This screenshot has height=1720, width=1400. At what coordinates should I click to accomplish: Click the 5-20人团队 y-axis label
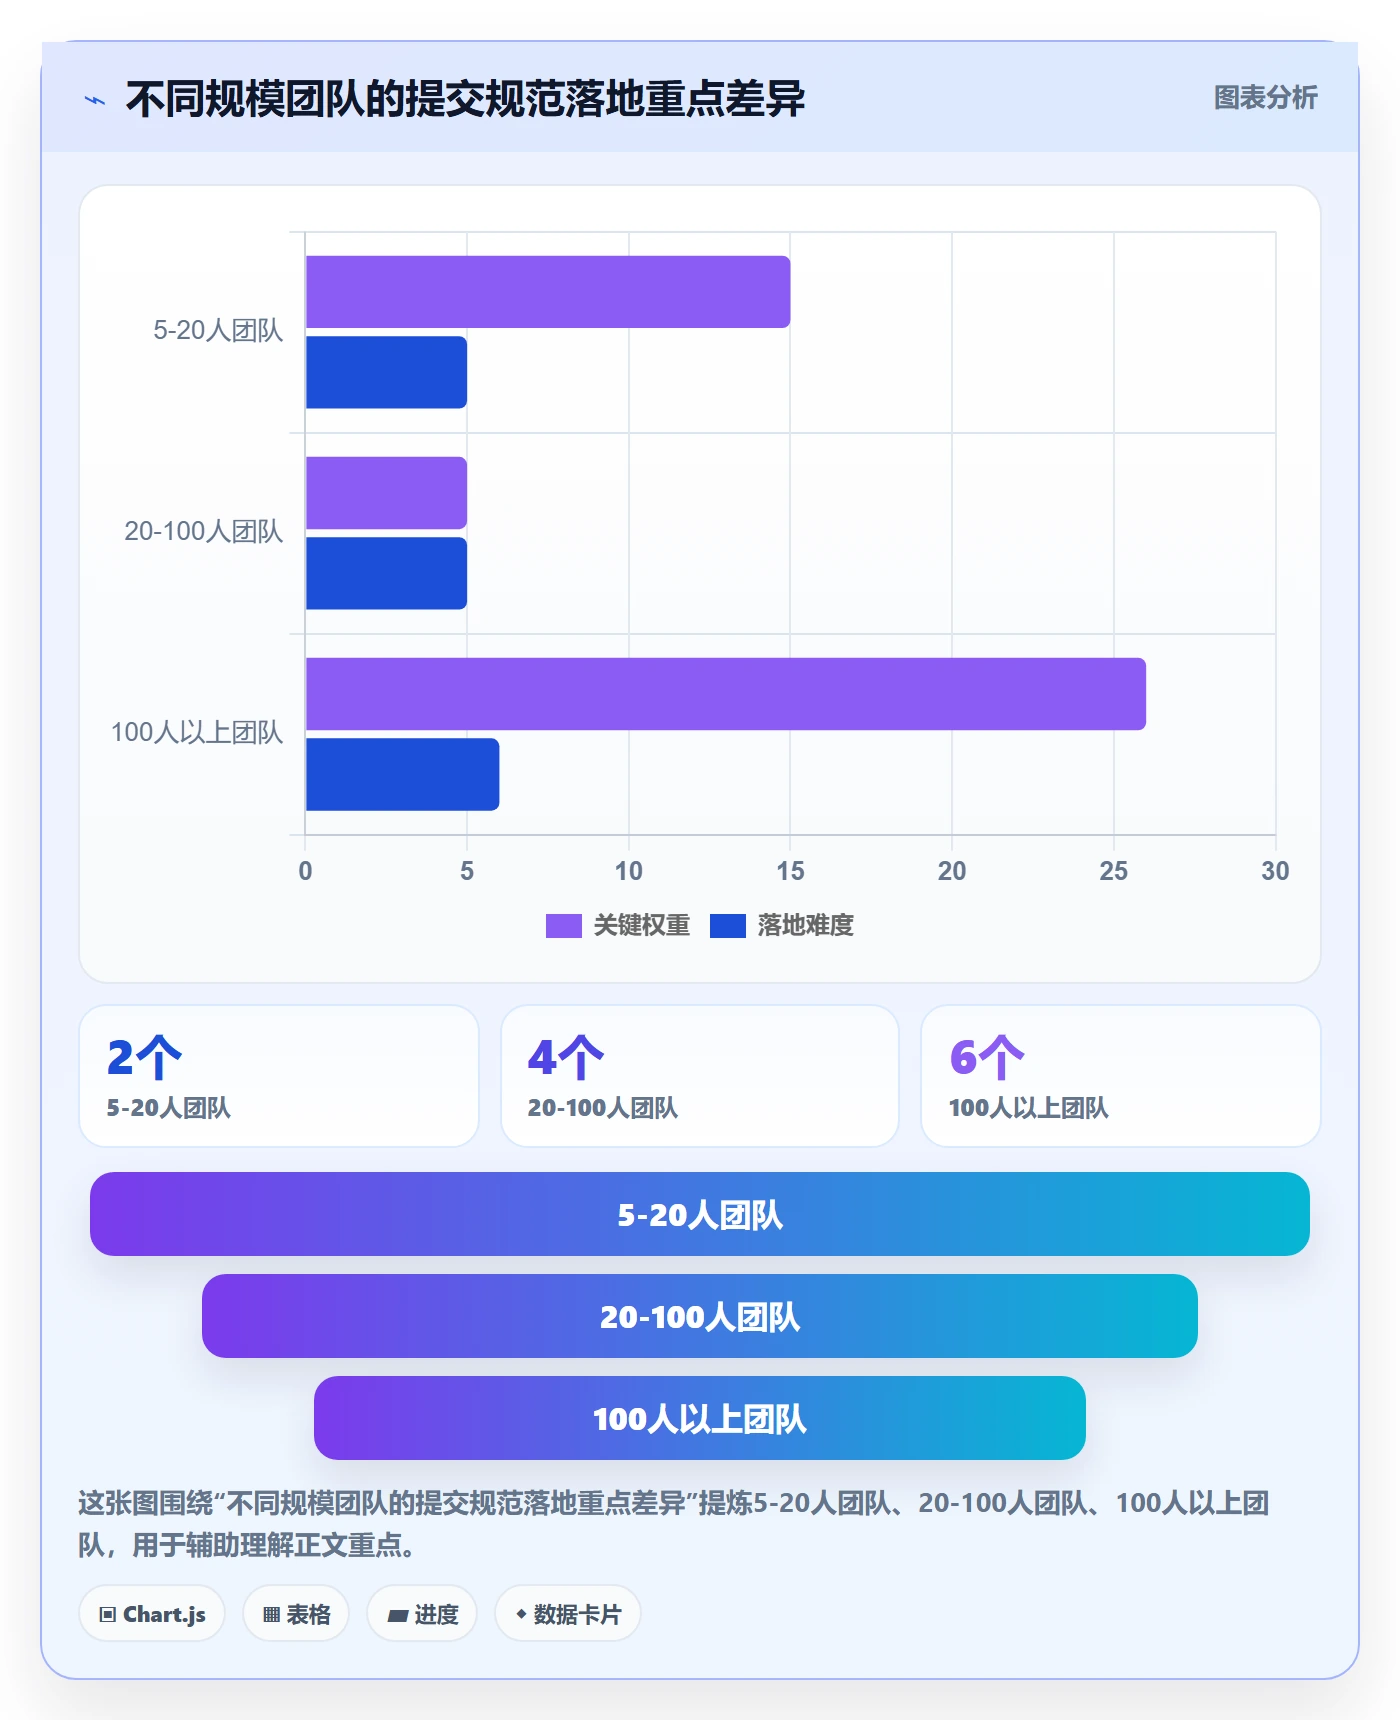218,331
